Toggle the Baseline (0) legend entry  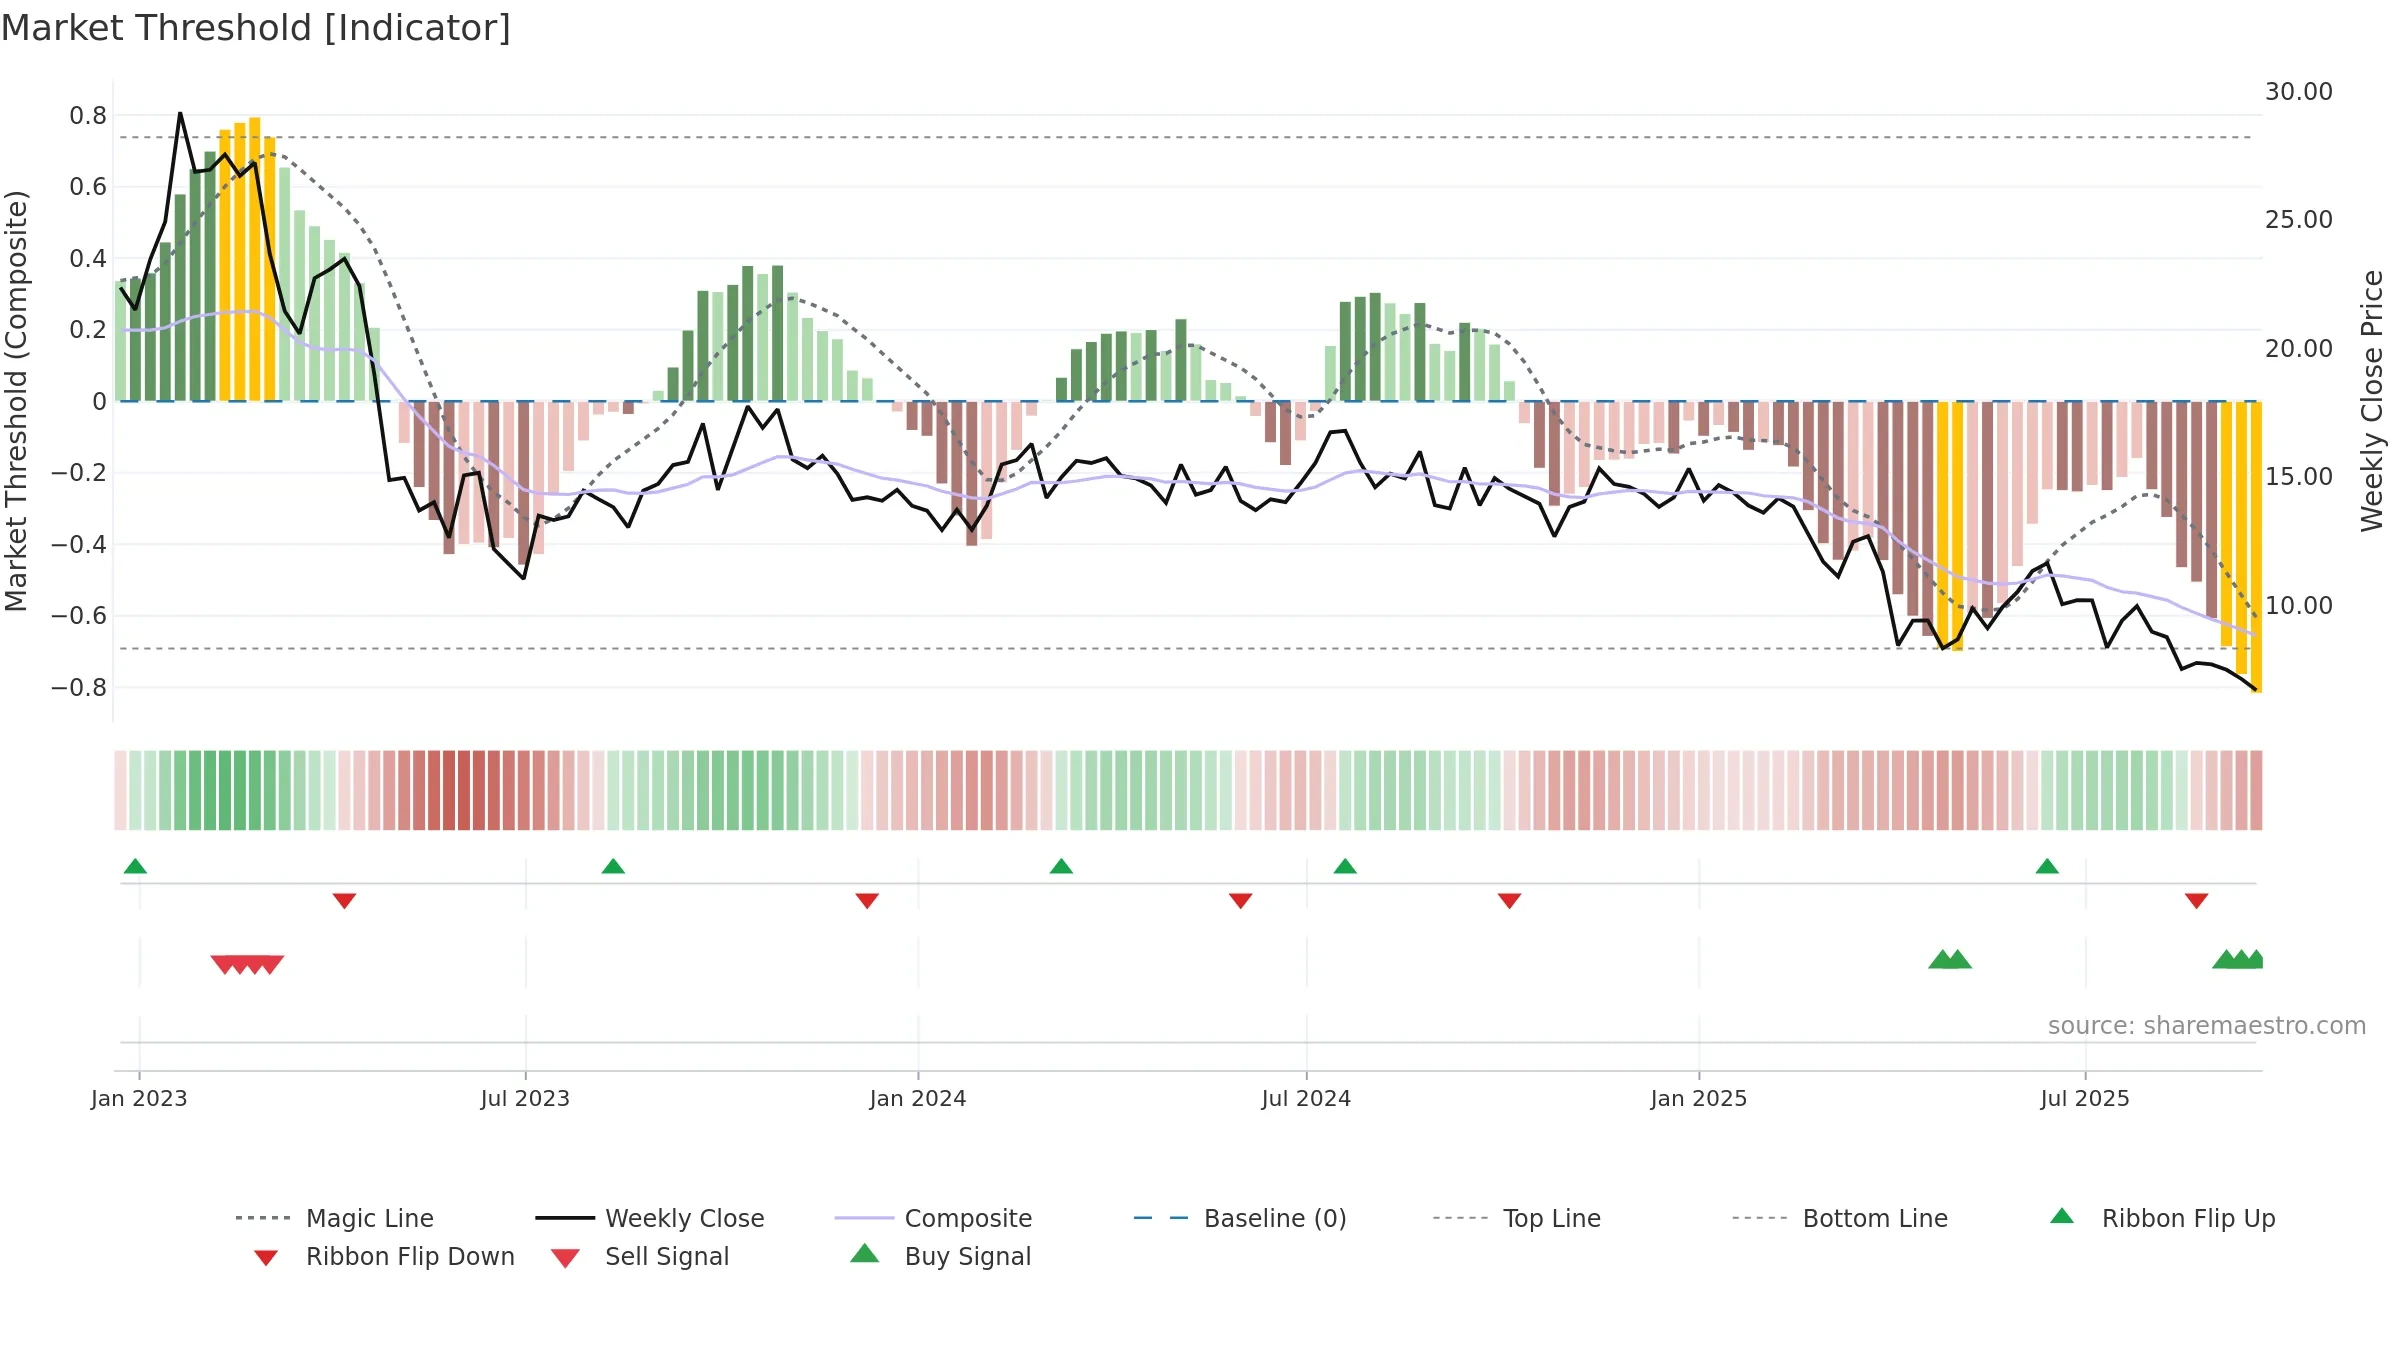pos(1240,1218)
